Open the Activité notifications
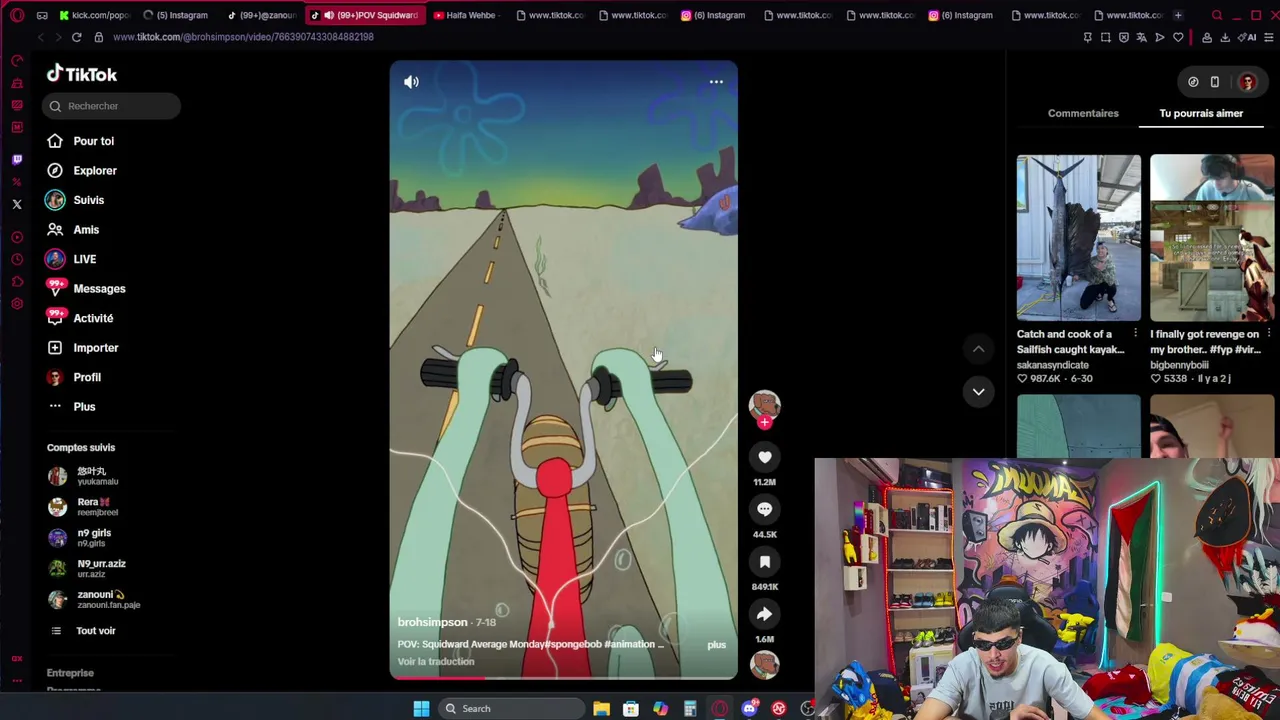The width and height of the screenshot is (1280, 720). click(x=79, y=318)
